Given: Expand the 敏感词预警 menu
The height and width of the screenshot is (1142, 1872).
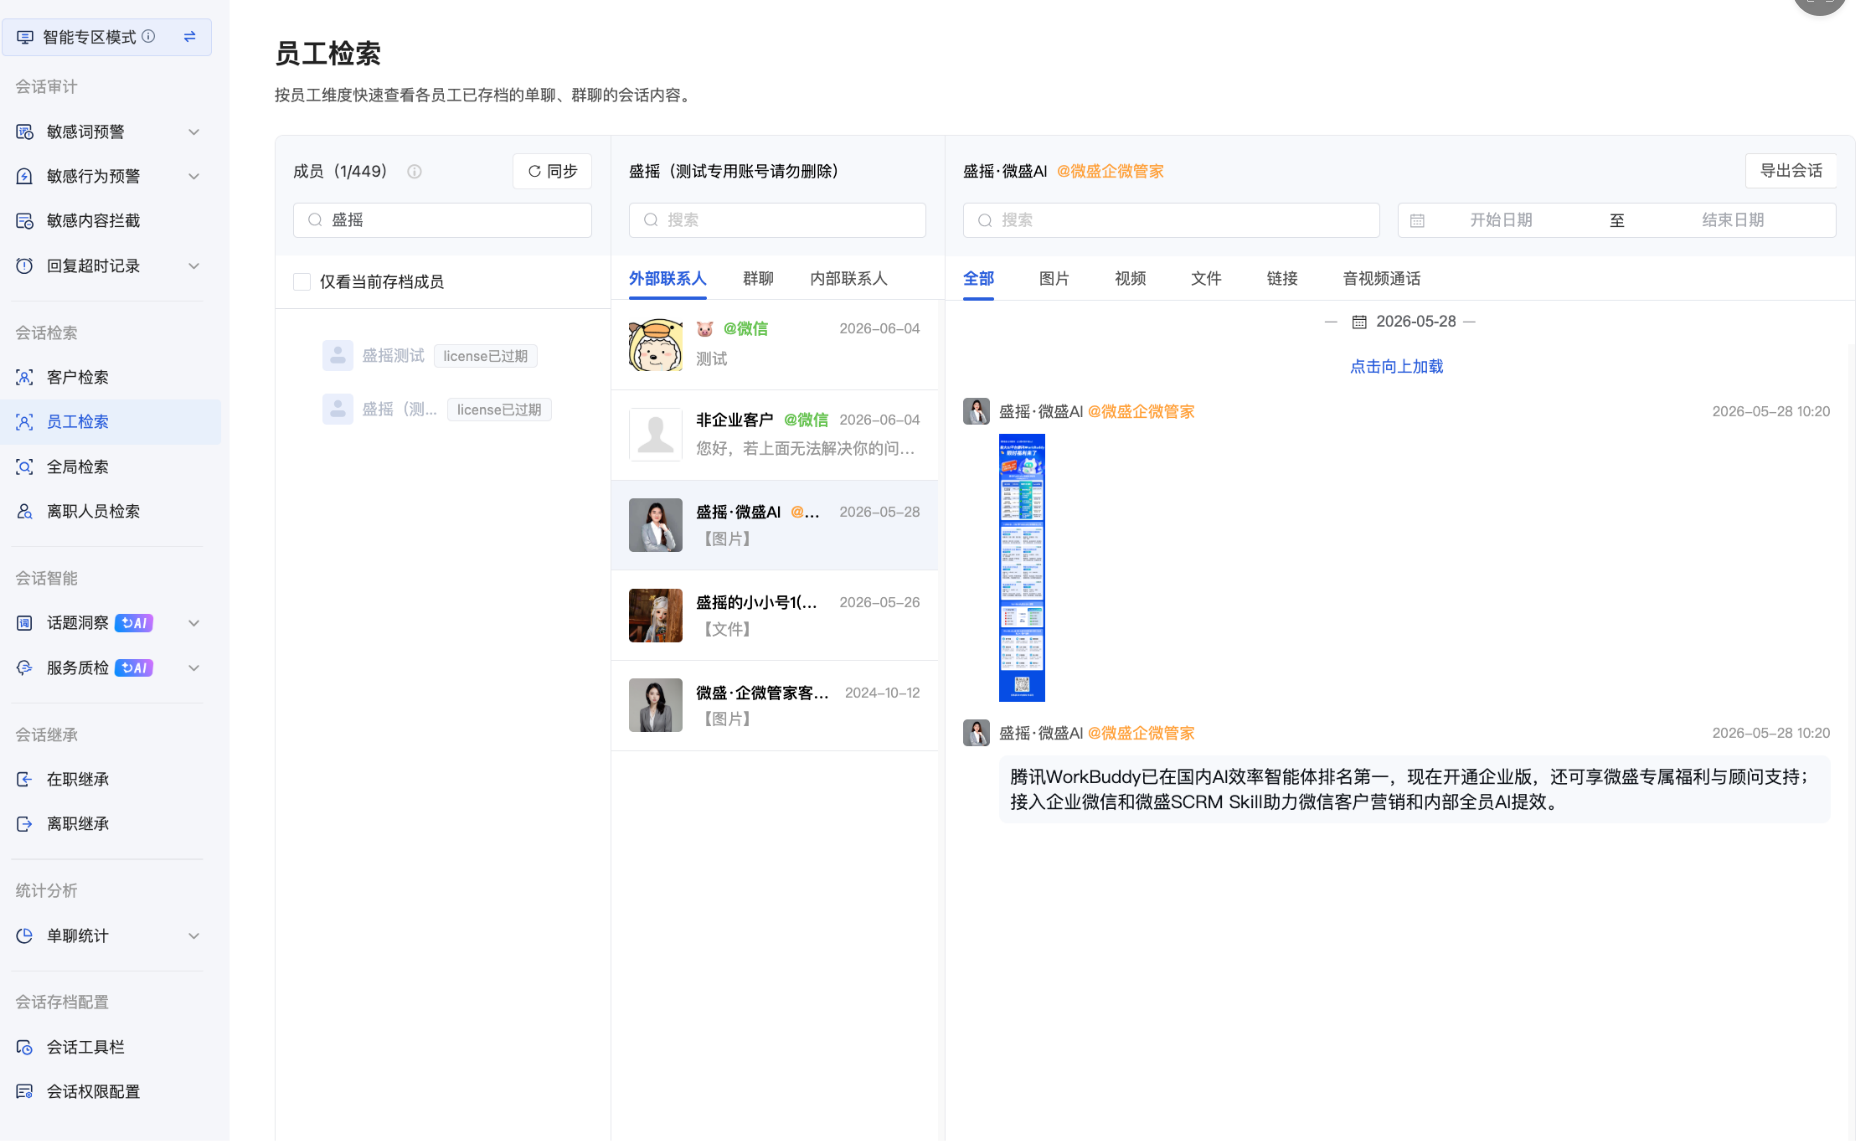Looking at the screenshot, I should click(x=194, y=132).
